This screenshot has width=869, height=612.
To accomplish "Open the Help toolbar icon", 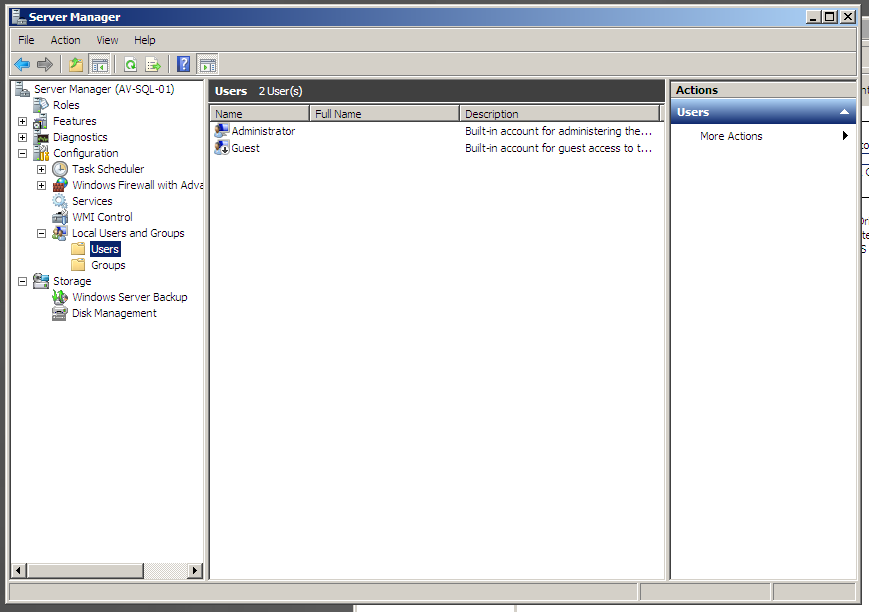I will point(183,65).
